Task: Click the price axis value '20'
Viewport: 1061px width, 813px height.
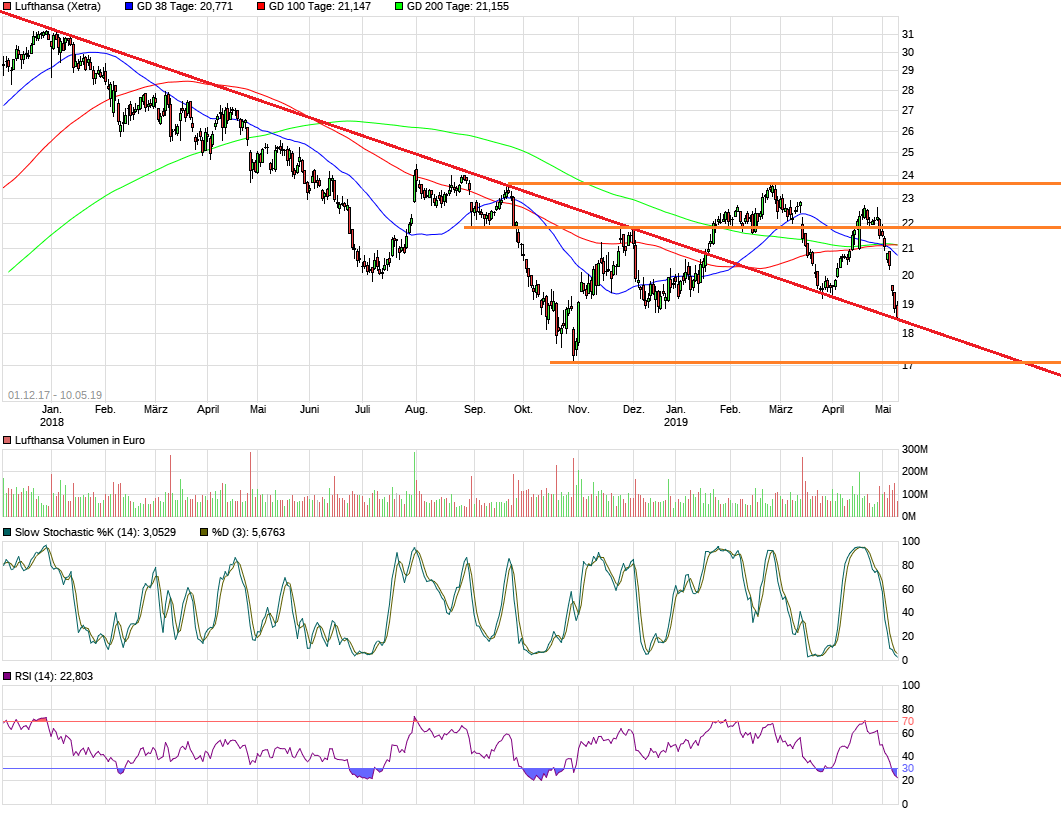Action: 907,275
